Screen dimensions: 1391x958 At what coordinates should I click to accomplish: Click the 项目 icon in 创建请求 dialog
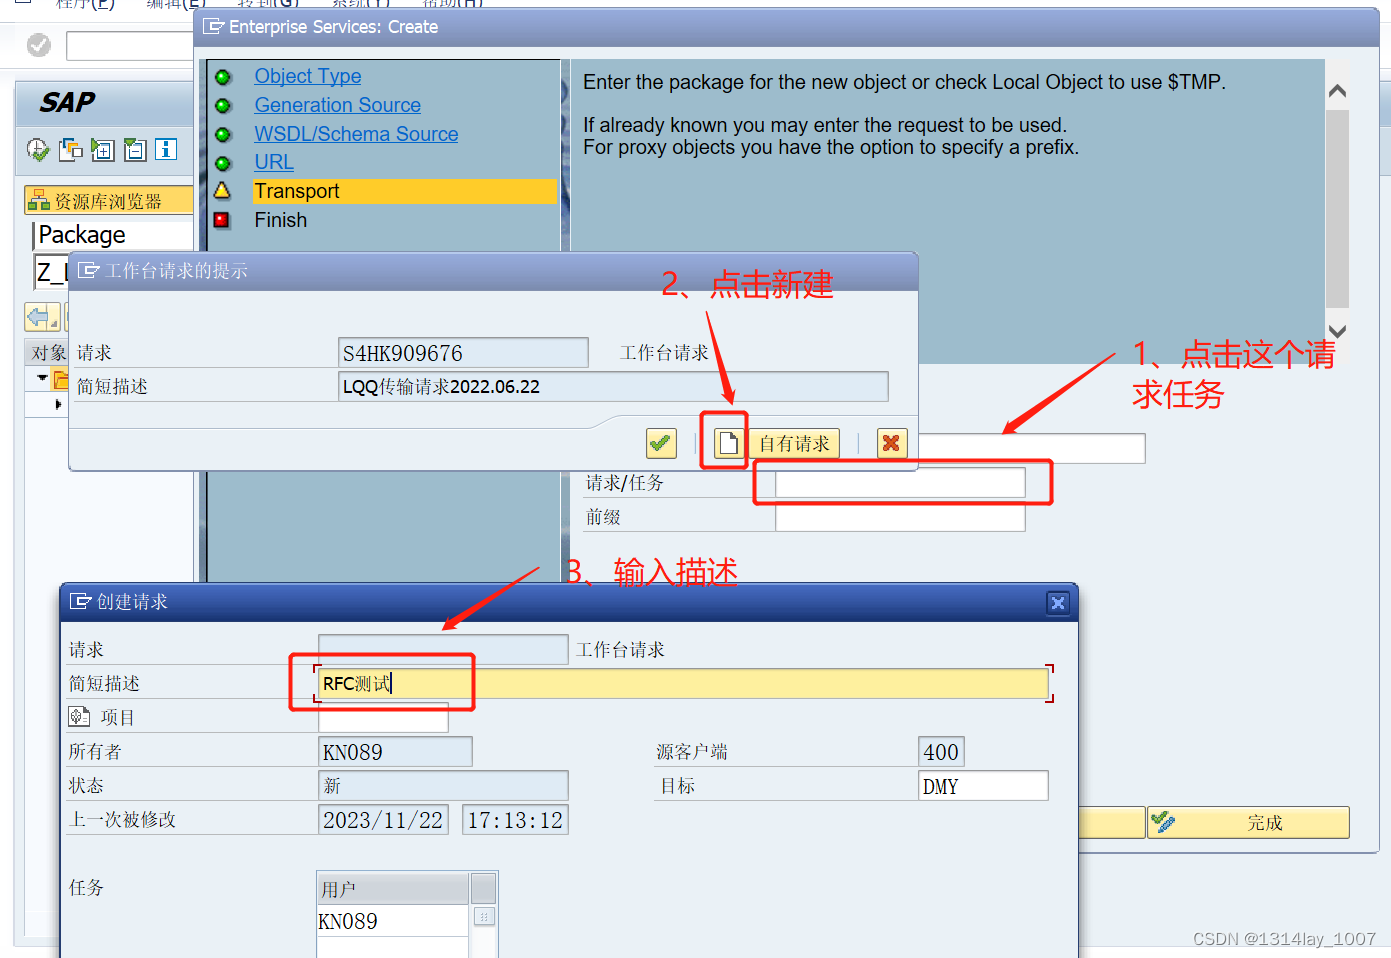click(79, 717)
